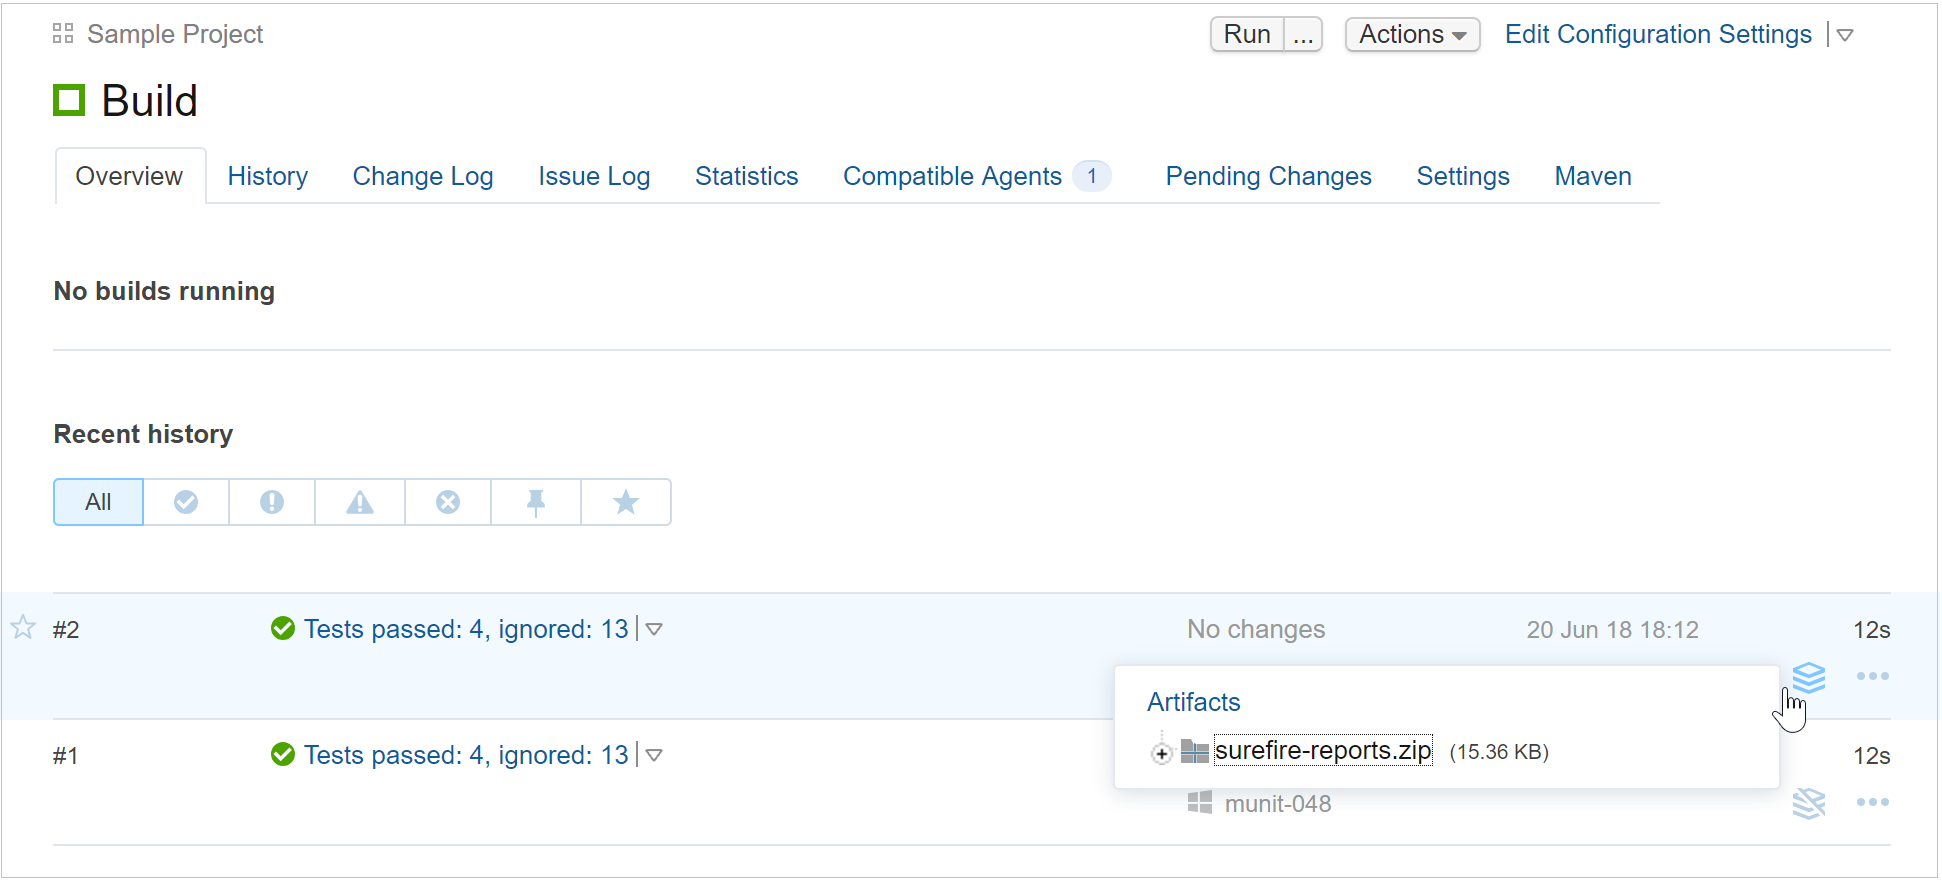The width and height of the screenshot is (1942, 881).
Task: Expand build #2 test status dropdown arrow
Action: click(654, 630)
